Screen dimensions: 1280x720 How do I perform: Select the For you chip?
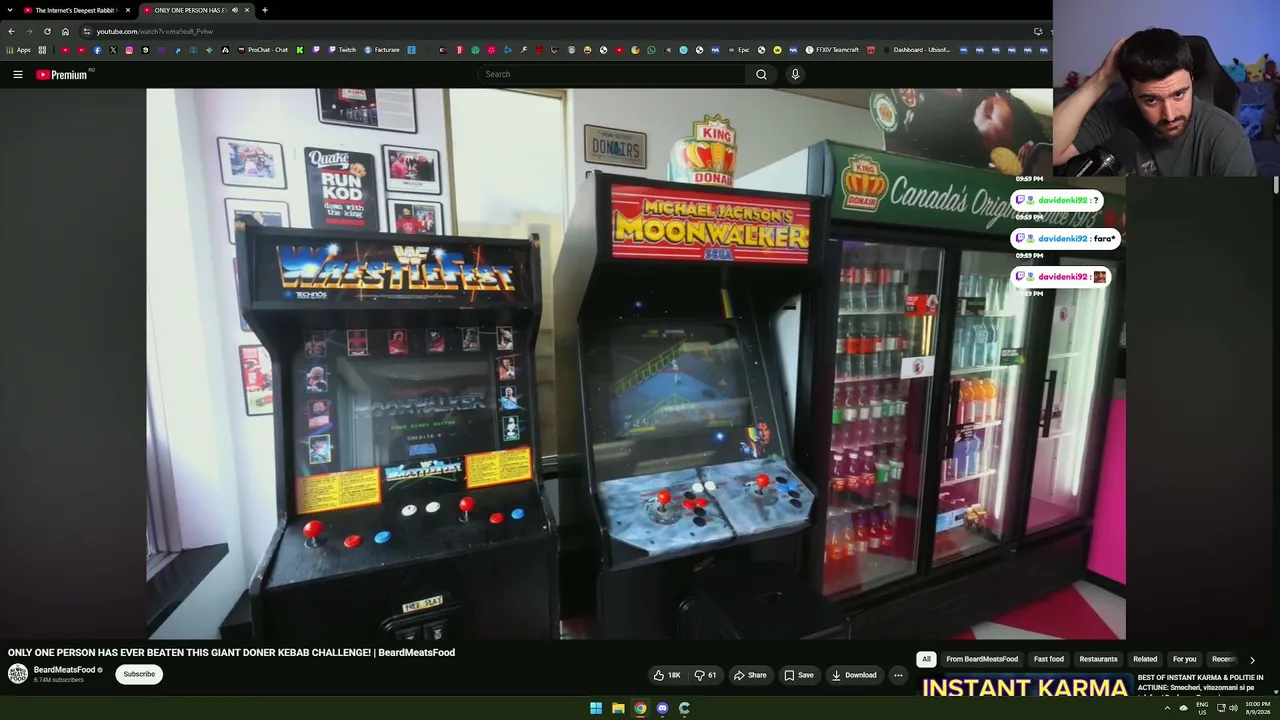coord(1184,659)
